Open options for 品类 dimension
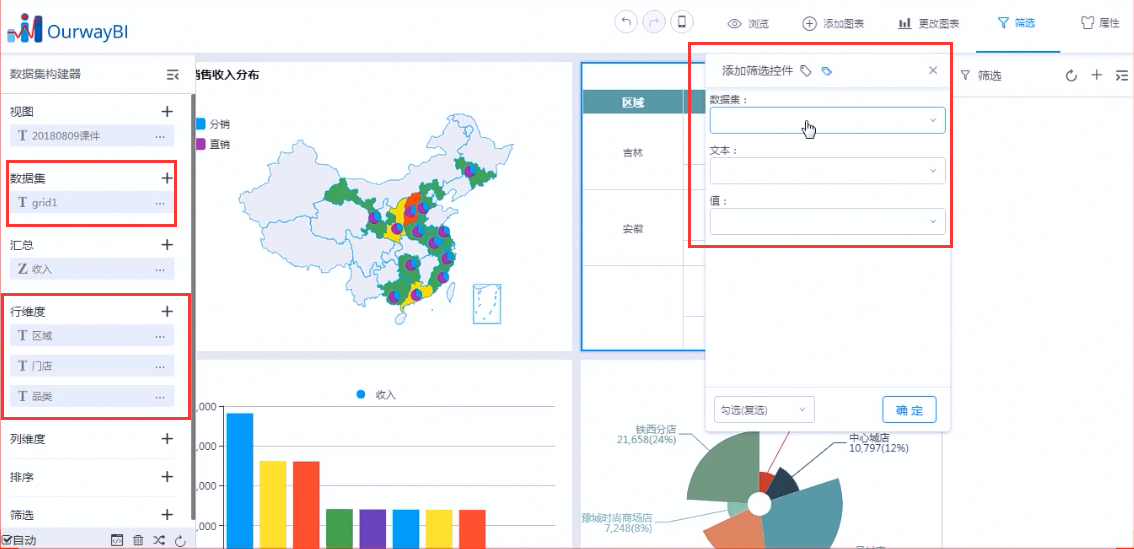1134x549 pixels. [160, 397]
